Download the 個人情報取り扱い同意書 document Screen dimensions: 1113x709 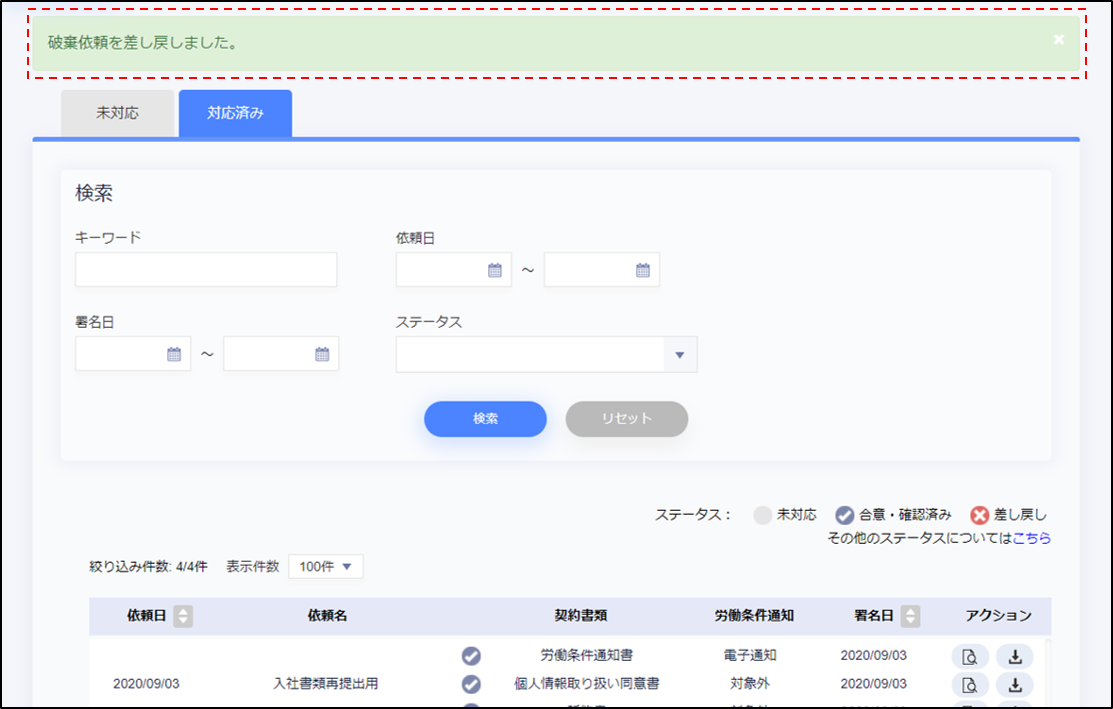click(1014, 685)
